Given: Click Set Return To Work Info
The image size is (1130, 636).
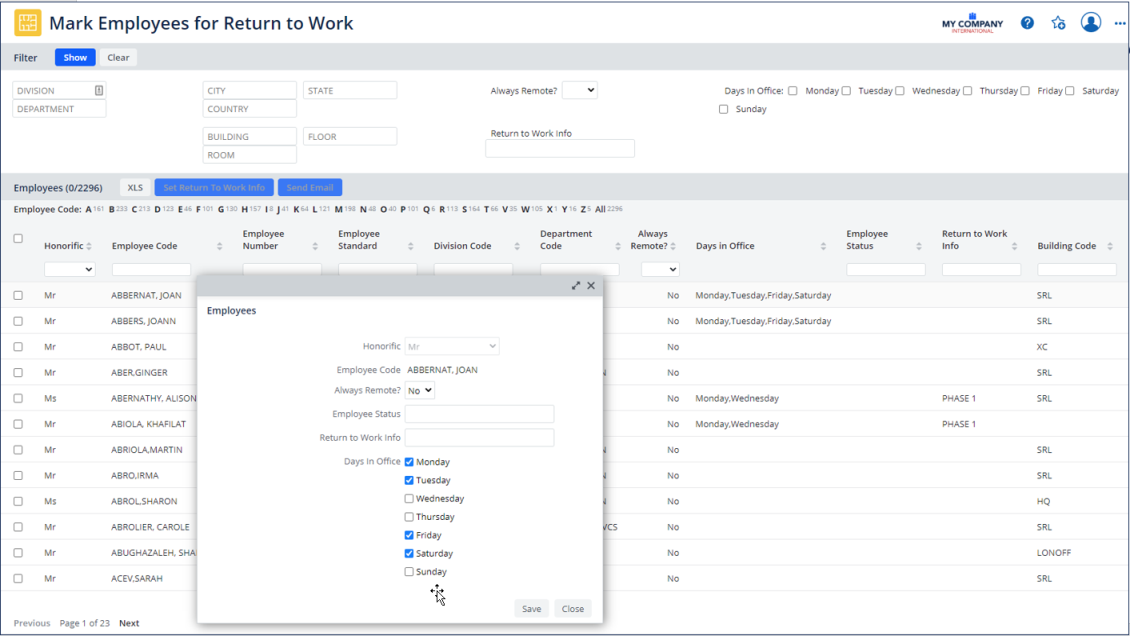Looking at the screenshot, I should pyautogui.click(x=214, y=187).
